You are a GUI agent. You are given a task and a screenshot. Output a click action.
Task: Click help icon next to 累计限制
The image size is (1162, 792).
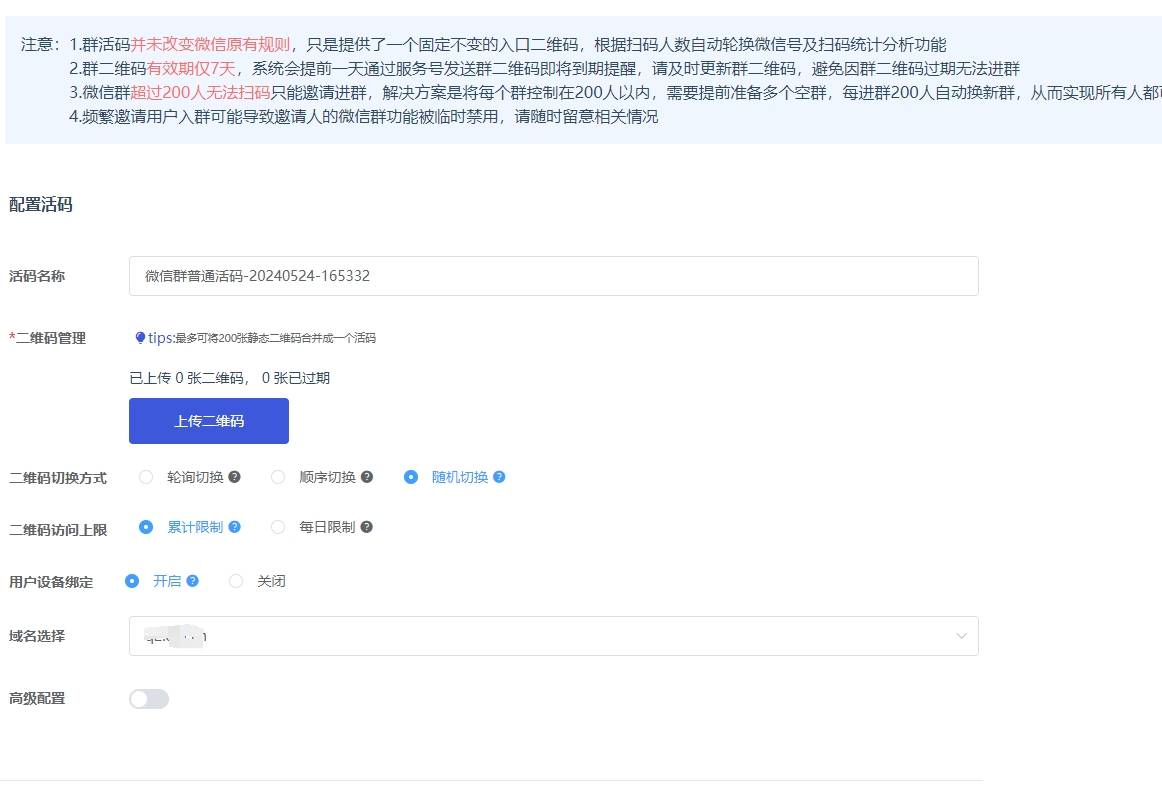(234, 527)
